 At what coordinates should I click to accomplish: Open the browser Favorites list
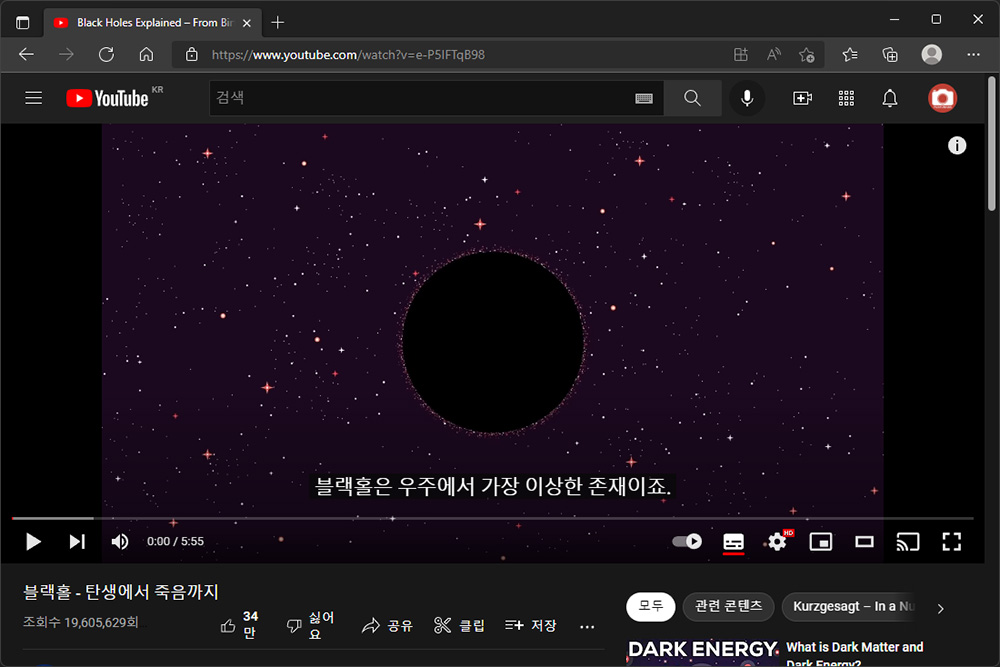tap(849, 55)
